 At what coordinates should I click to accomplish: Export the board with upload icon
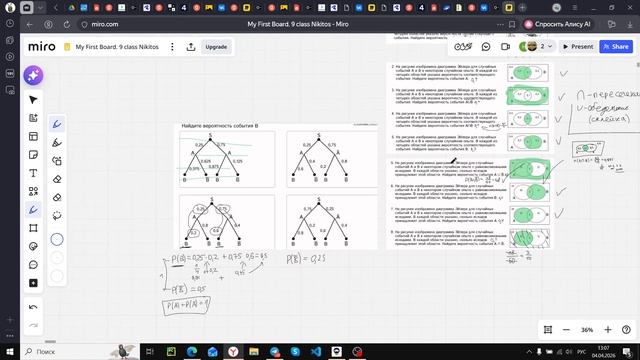pos(191,47)
